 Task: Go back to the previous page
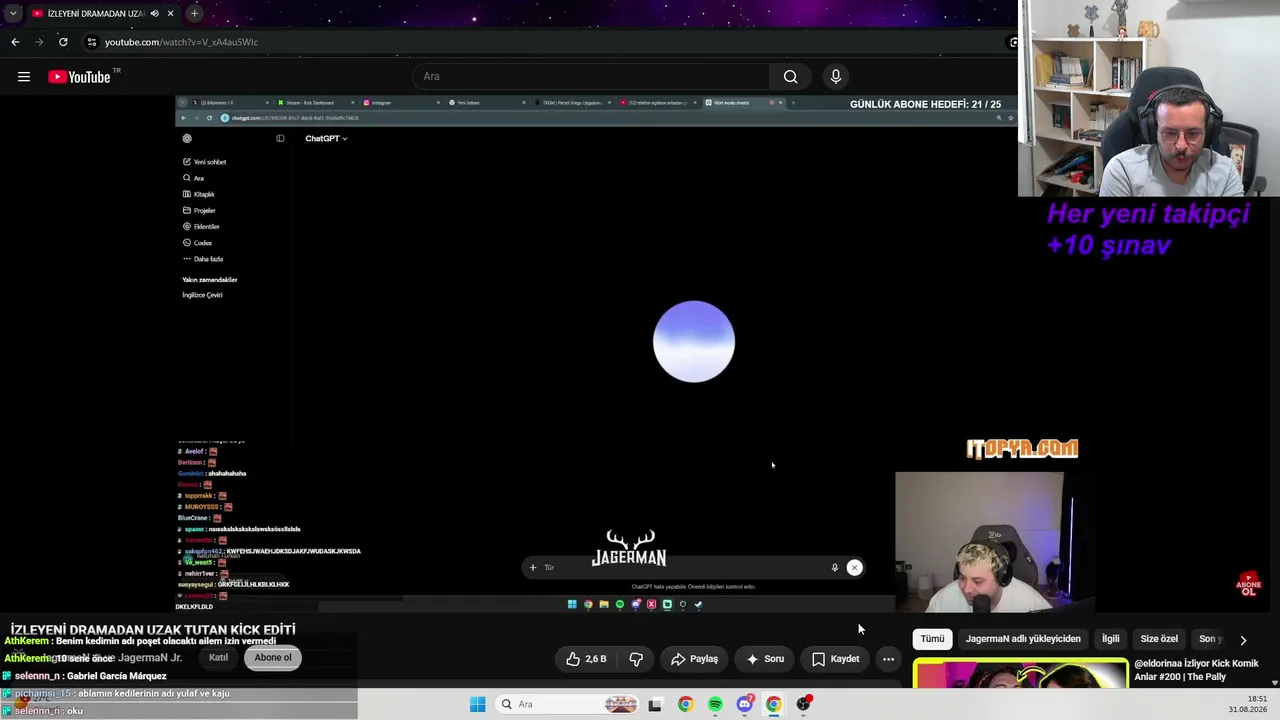pos(15,42)
